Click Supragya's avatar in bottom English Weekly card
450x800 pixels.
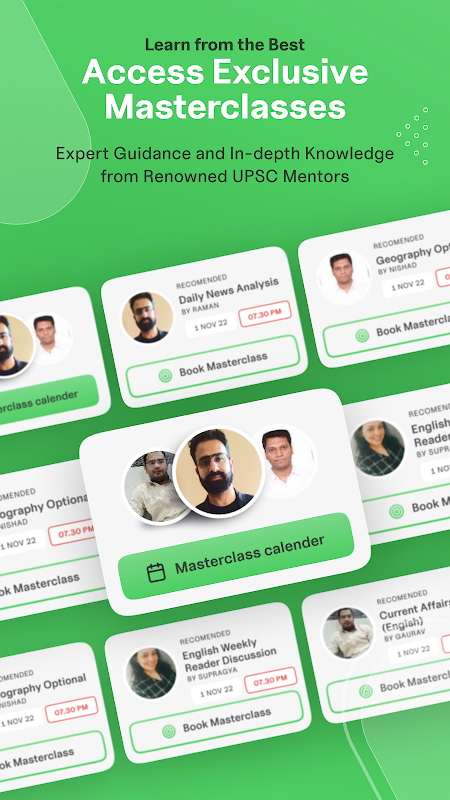(x=151, y=673)
